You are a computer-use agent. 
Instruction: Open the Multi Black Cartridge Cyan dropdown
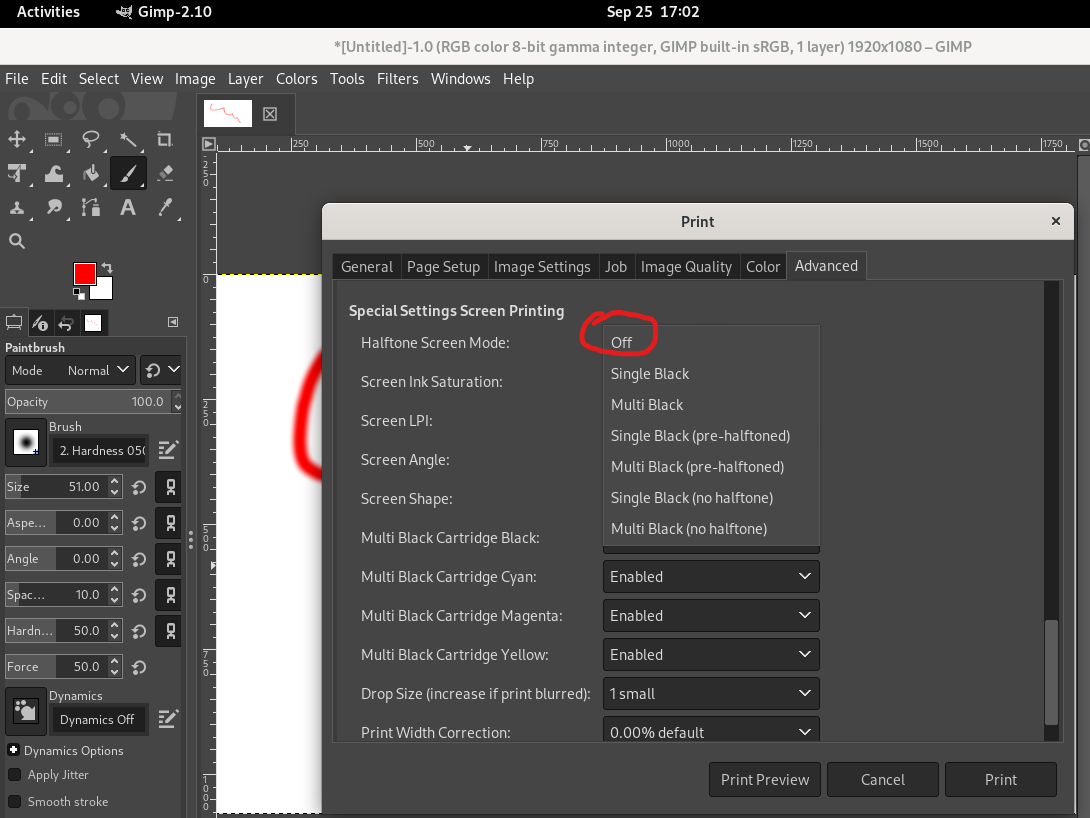(x=710, y=576)
